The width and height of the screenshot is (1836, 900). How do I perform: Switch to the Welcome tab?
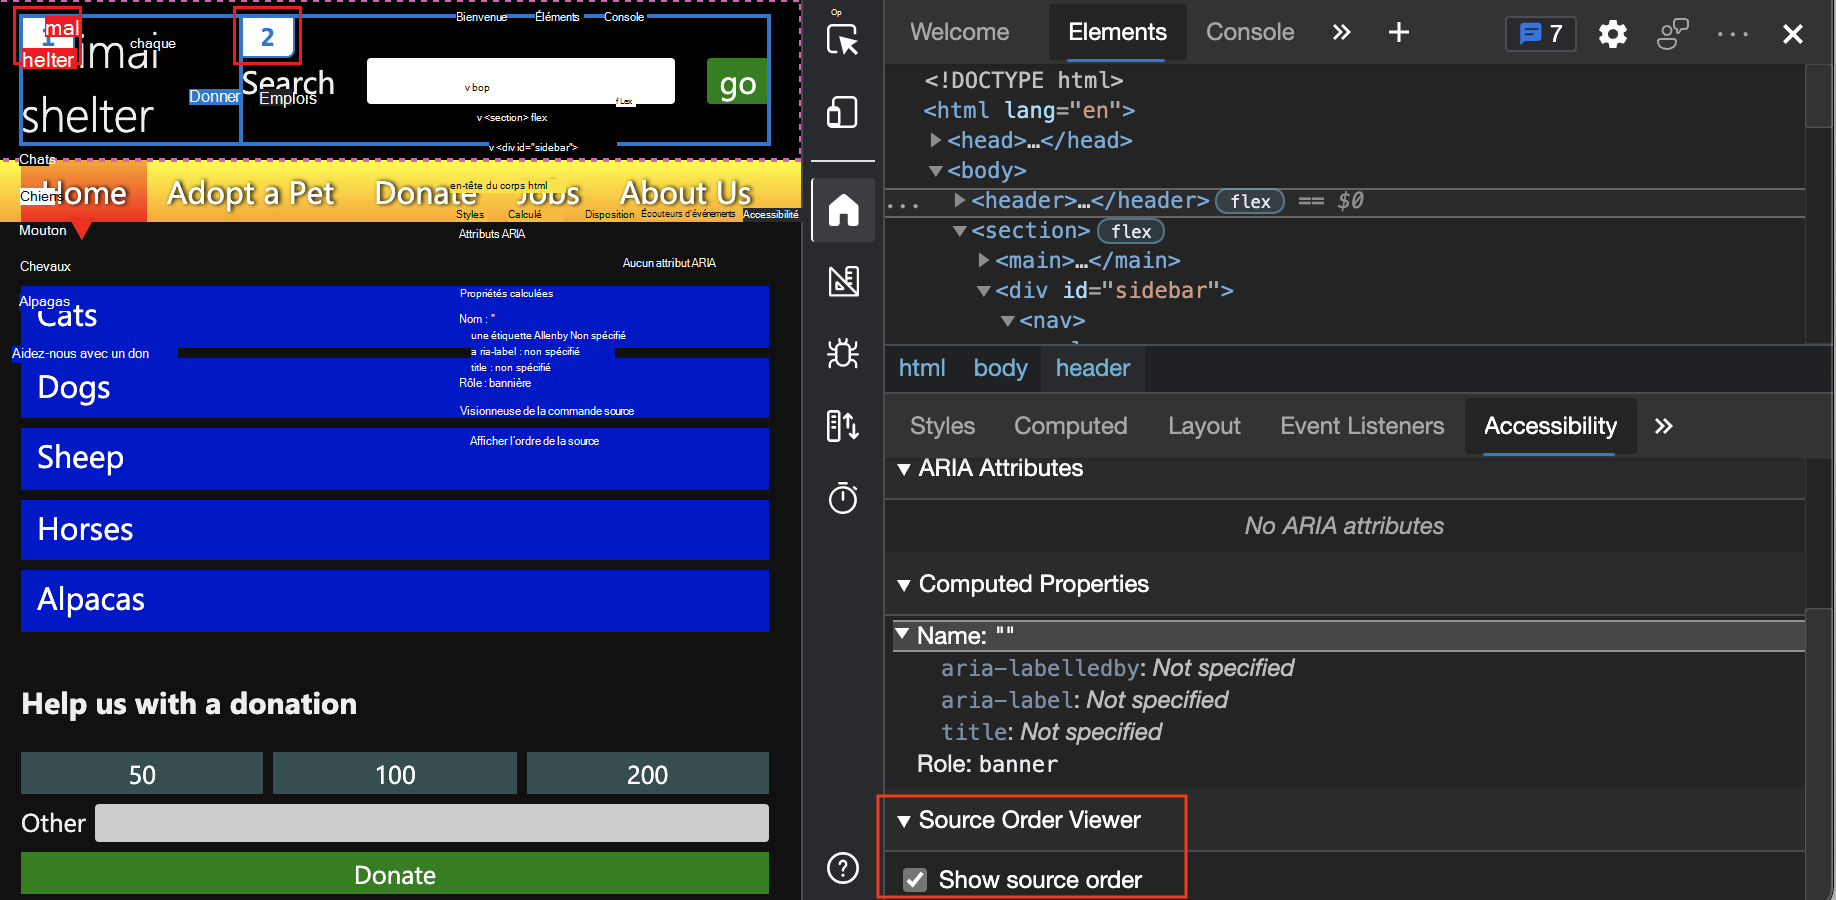[959, 32]
